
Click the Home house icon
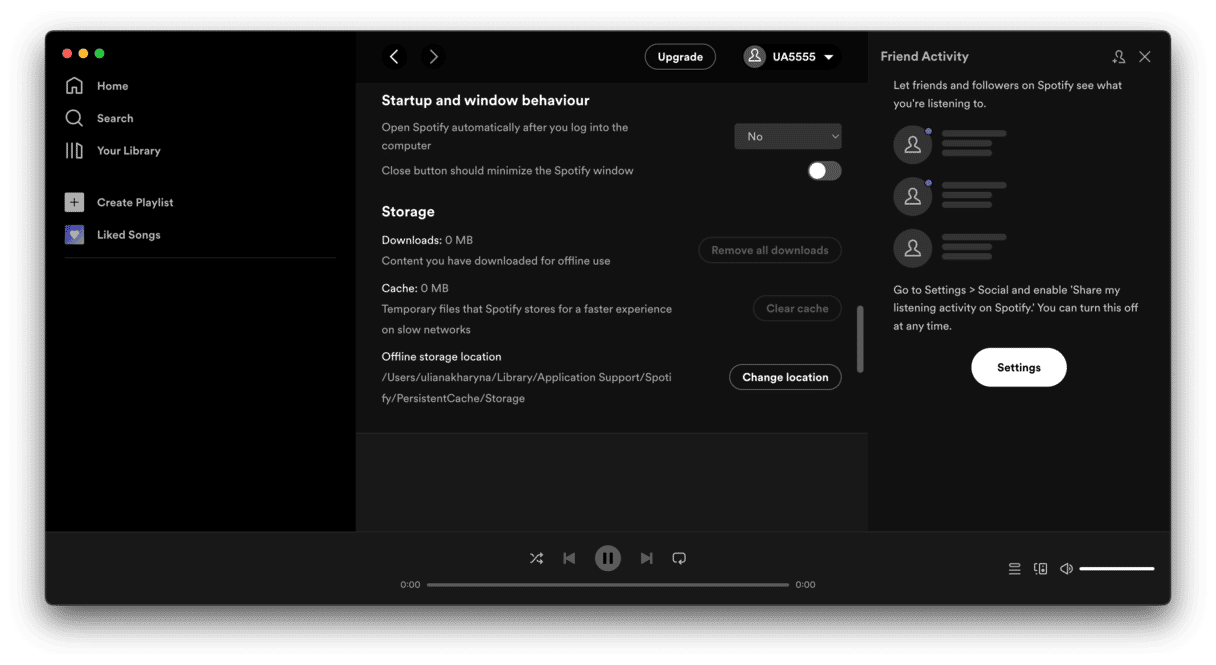click(x=74, y=86)
